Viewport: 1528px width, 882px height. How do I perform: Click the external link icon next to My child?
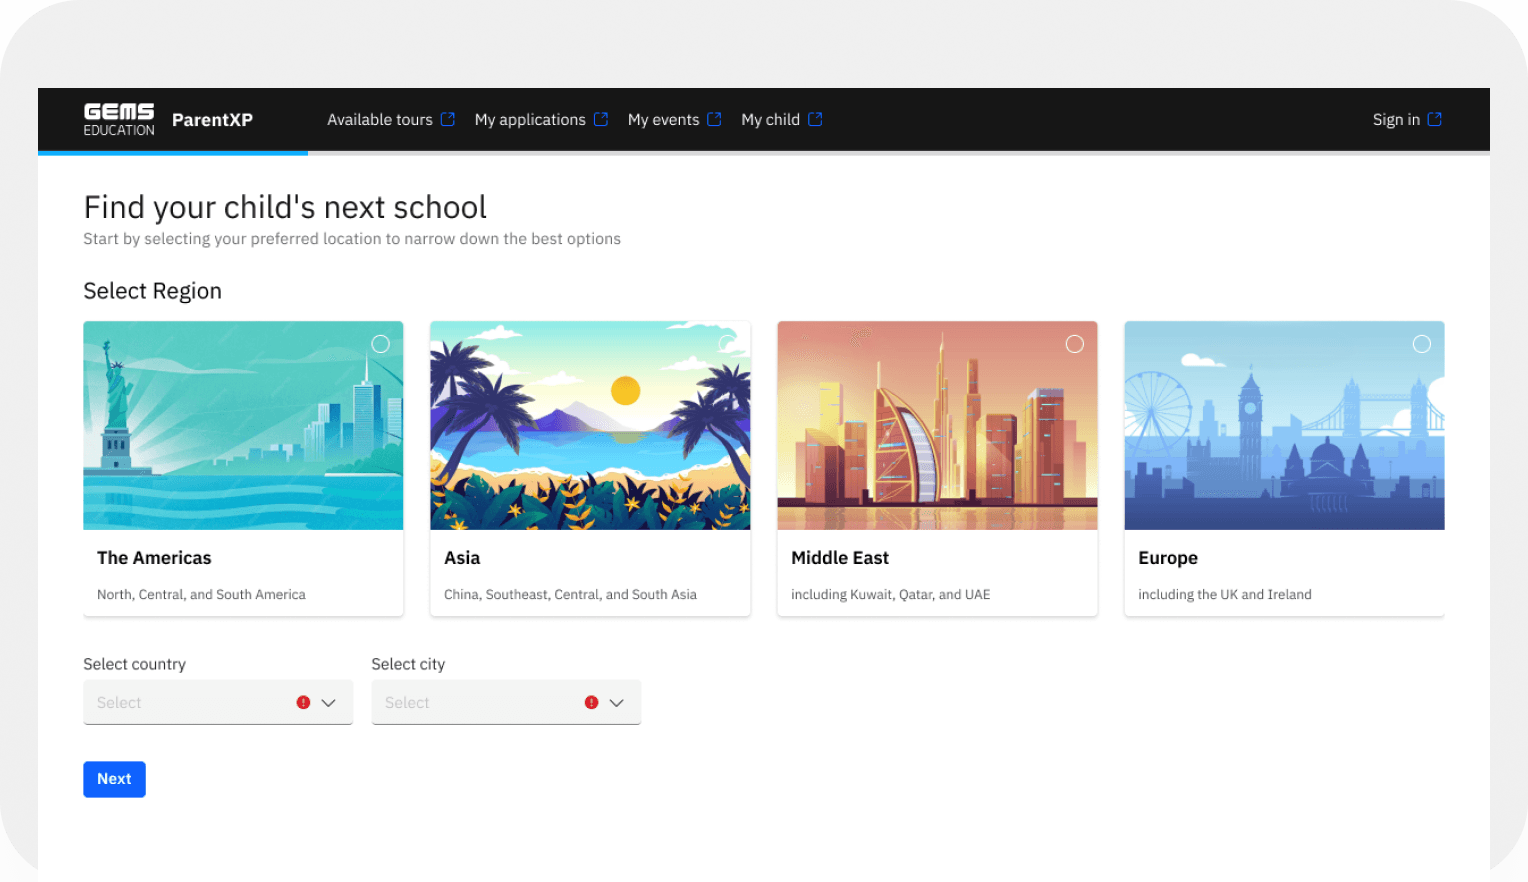815,119
